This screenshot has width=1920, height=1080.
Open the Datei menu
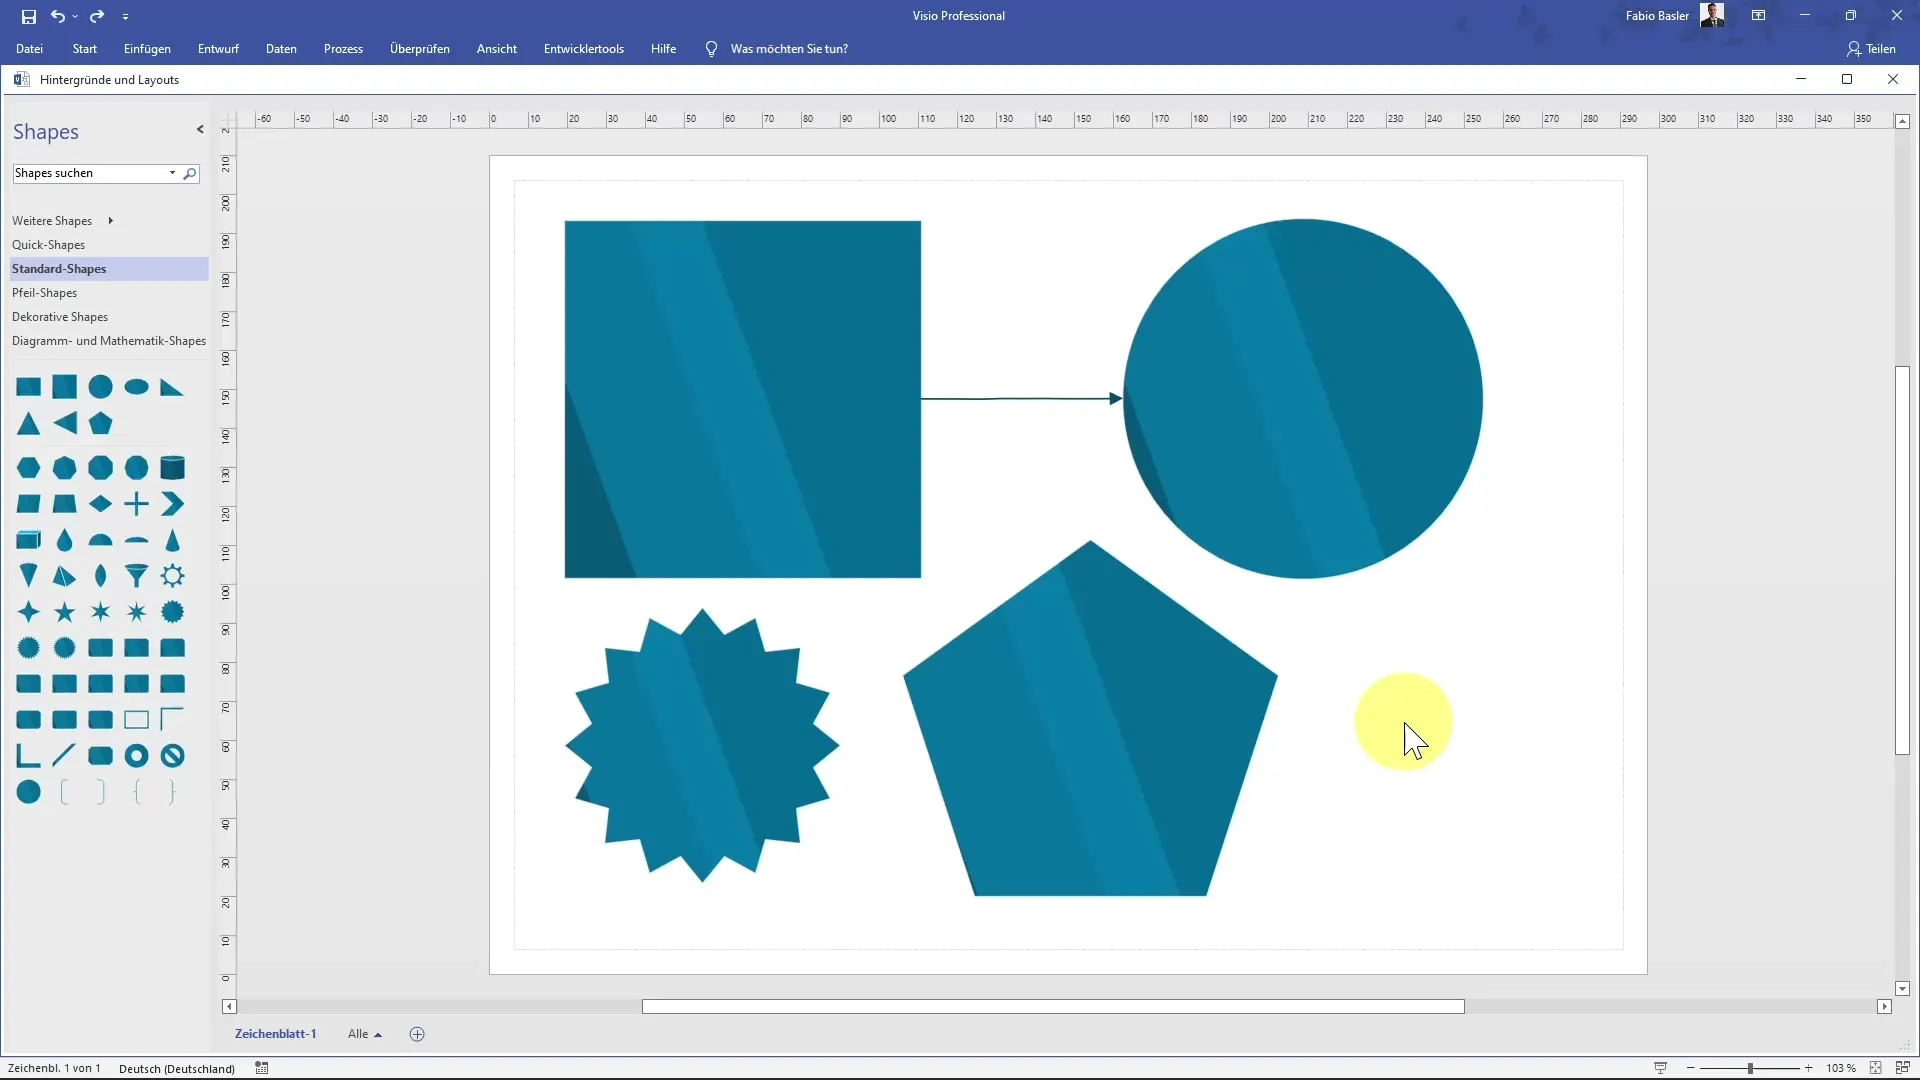tap(29, 49)
